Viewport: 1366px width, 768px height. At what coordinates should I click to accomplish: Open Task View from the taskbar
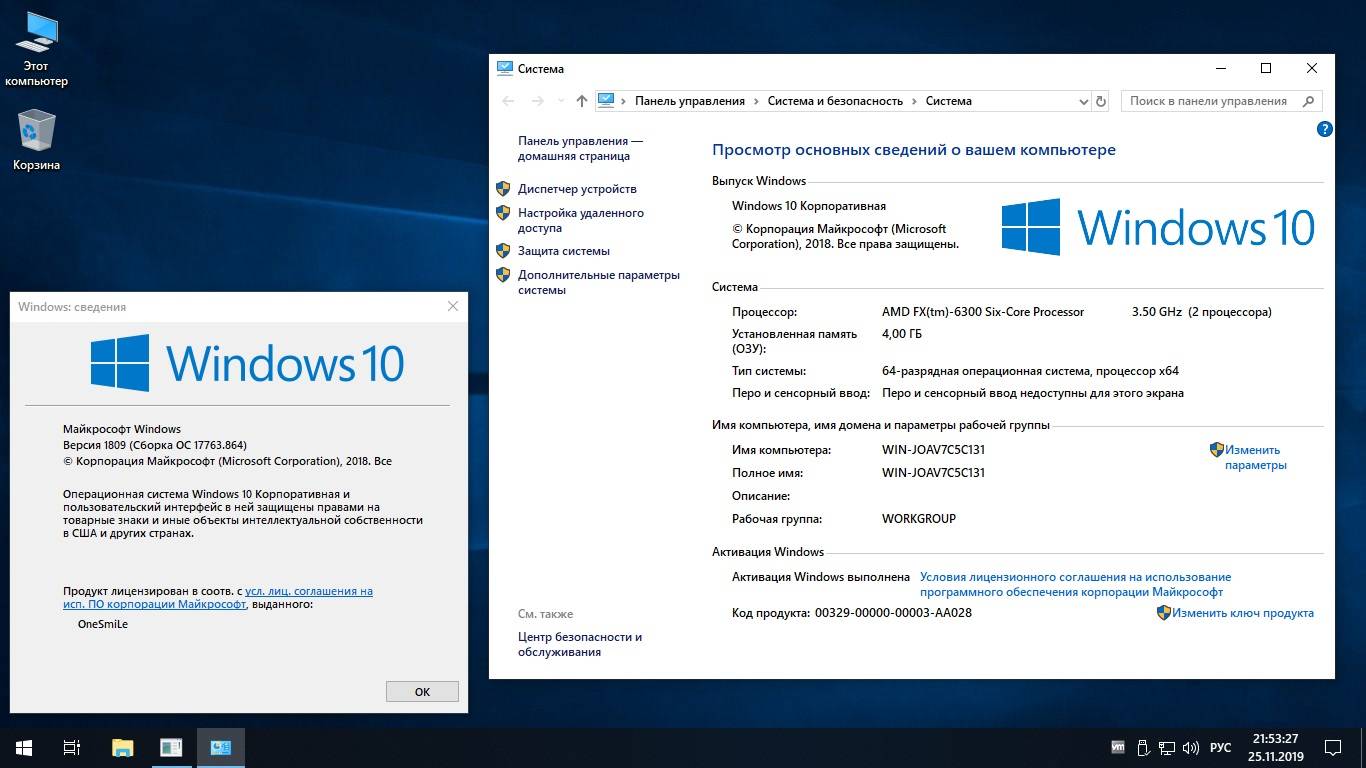click(72, 747)
